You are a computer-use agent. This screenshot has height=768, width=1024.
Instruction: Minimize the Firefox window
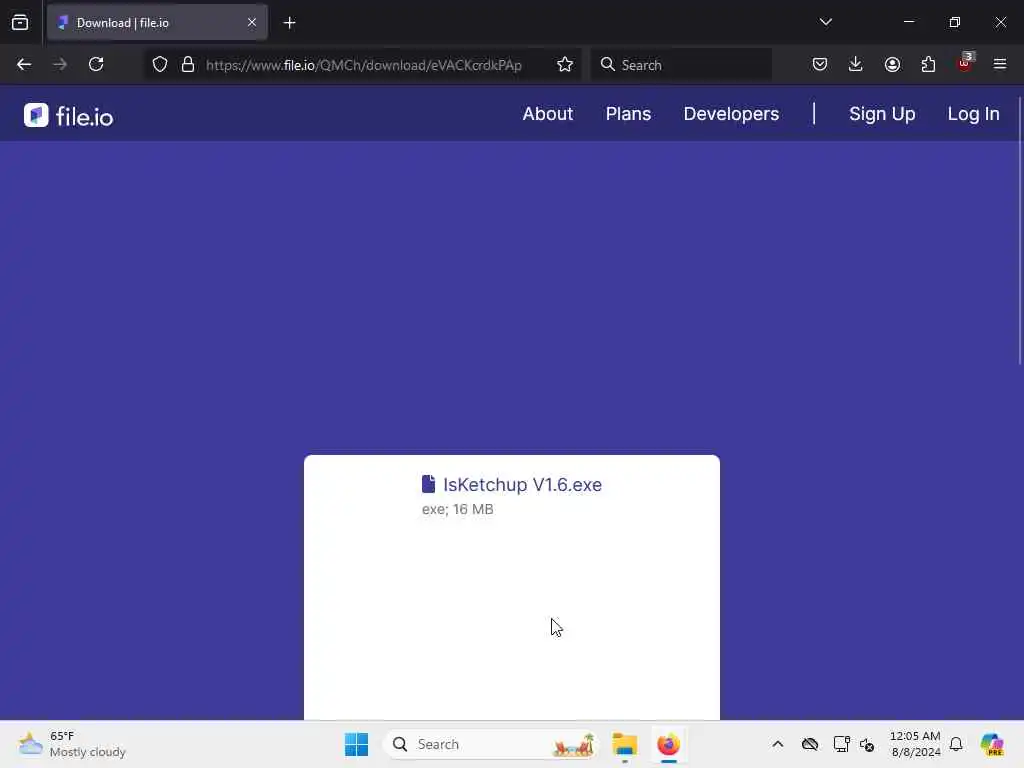click(908, 22)
